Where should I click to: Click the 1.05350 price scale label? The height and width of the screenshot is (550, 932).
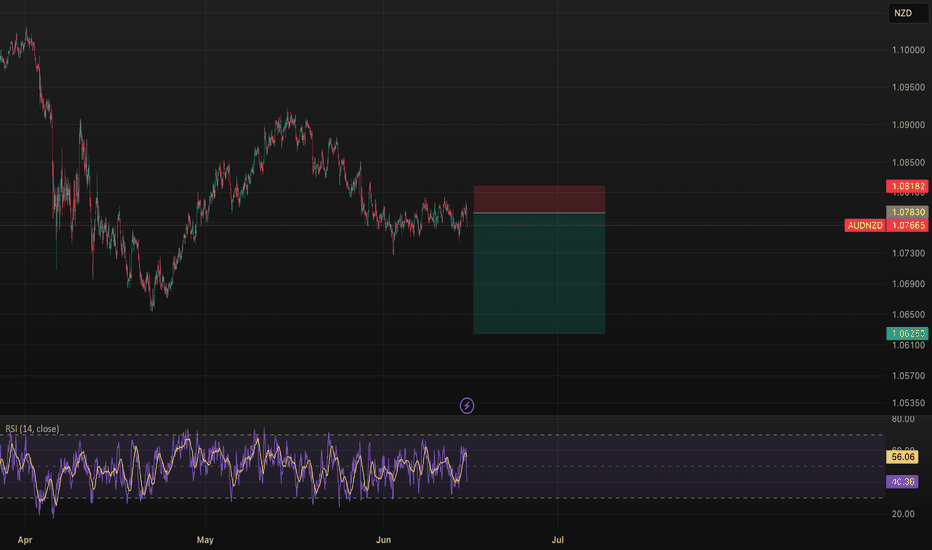(908, 403)
